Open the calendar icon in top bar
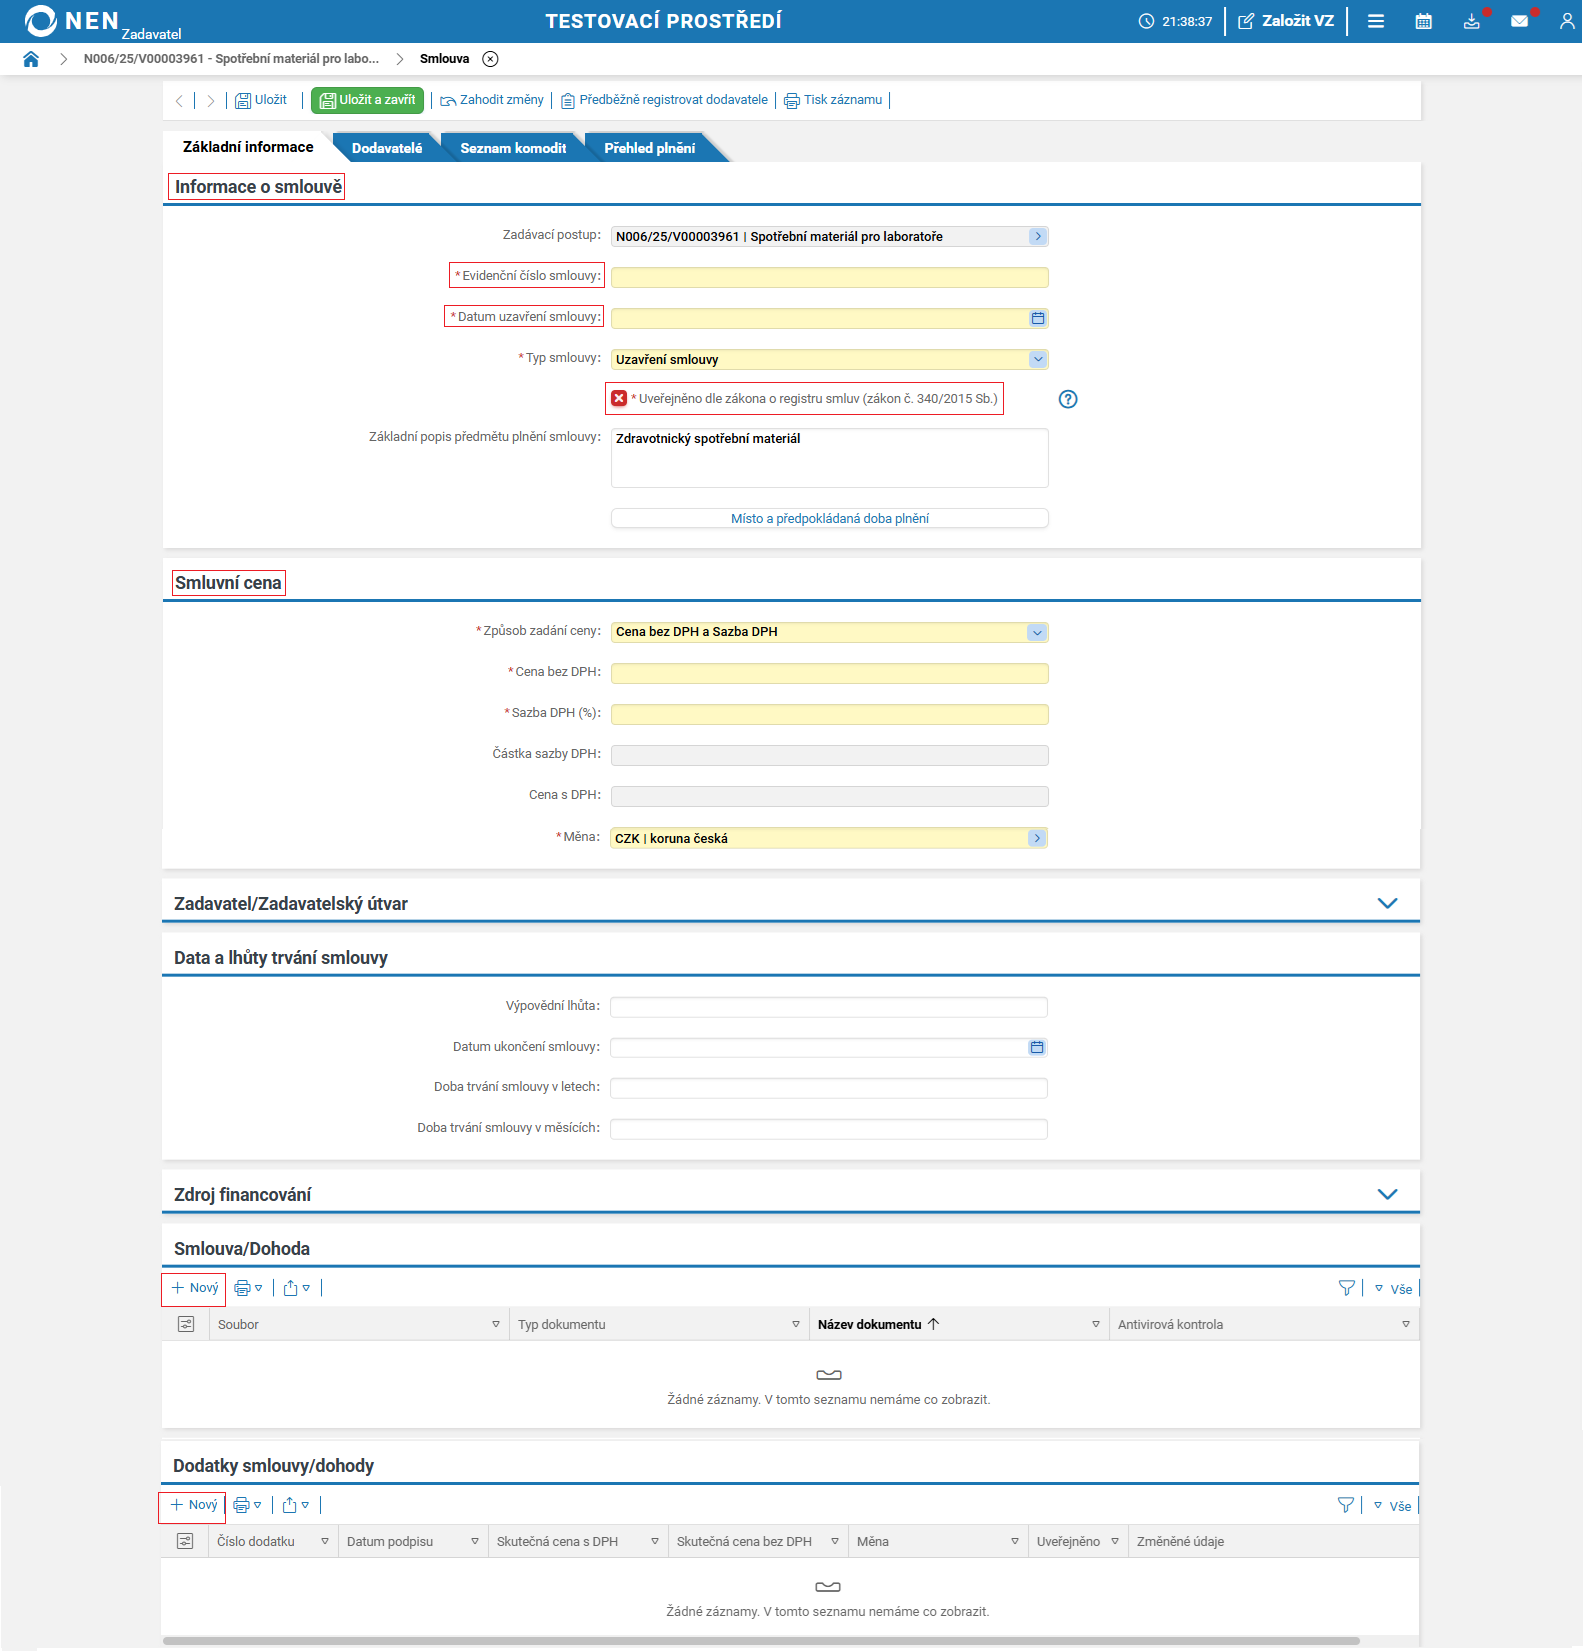1584x1651 pixels. tap(1423, 21)
